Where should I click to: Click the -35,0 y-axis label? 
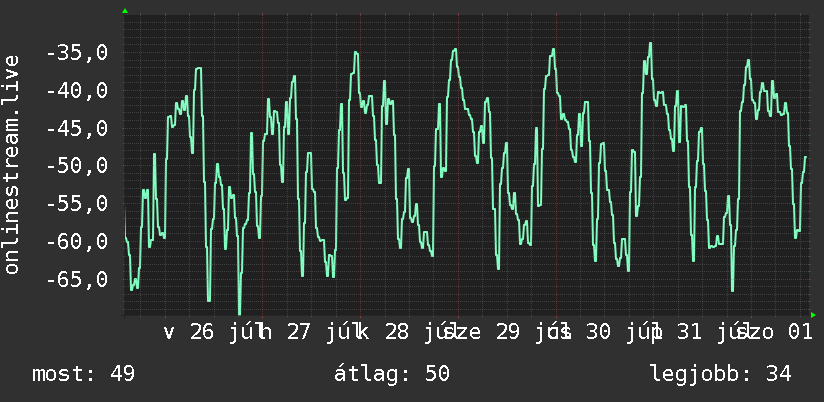click(77, 53)
